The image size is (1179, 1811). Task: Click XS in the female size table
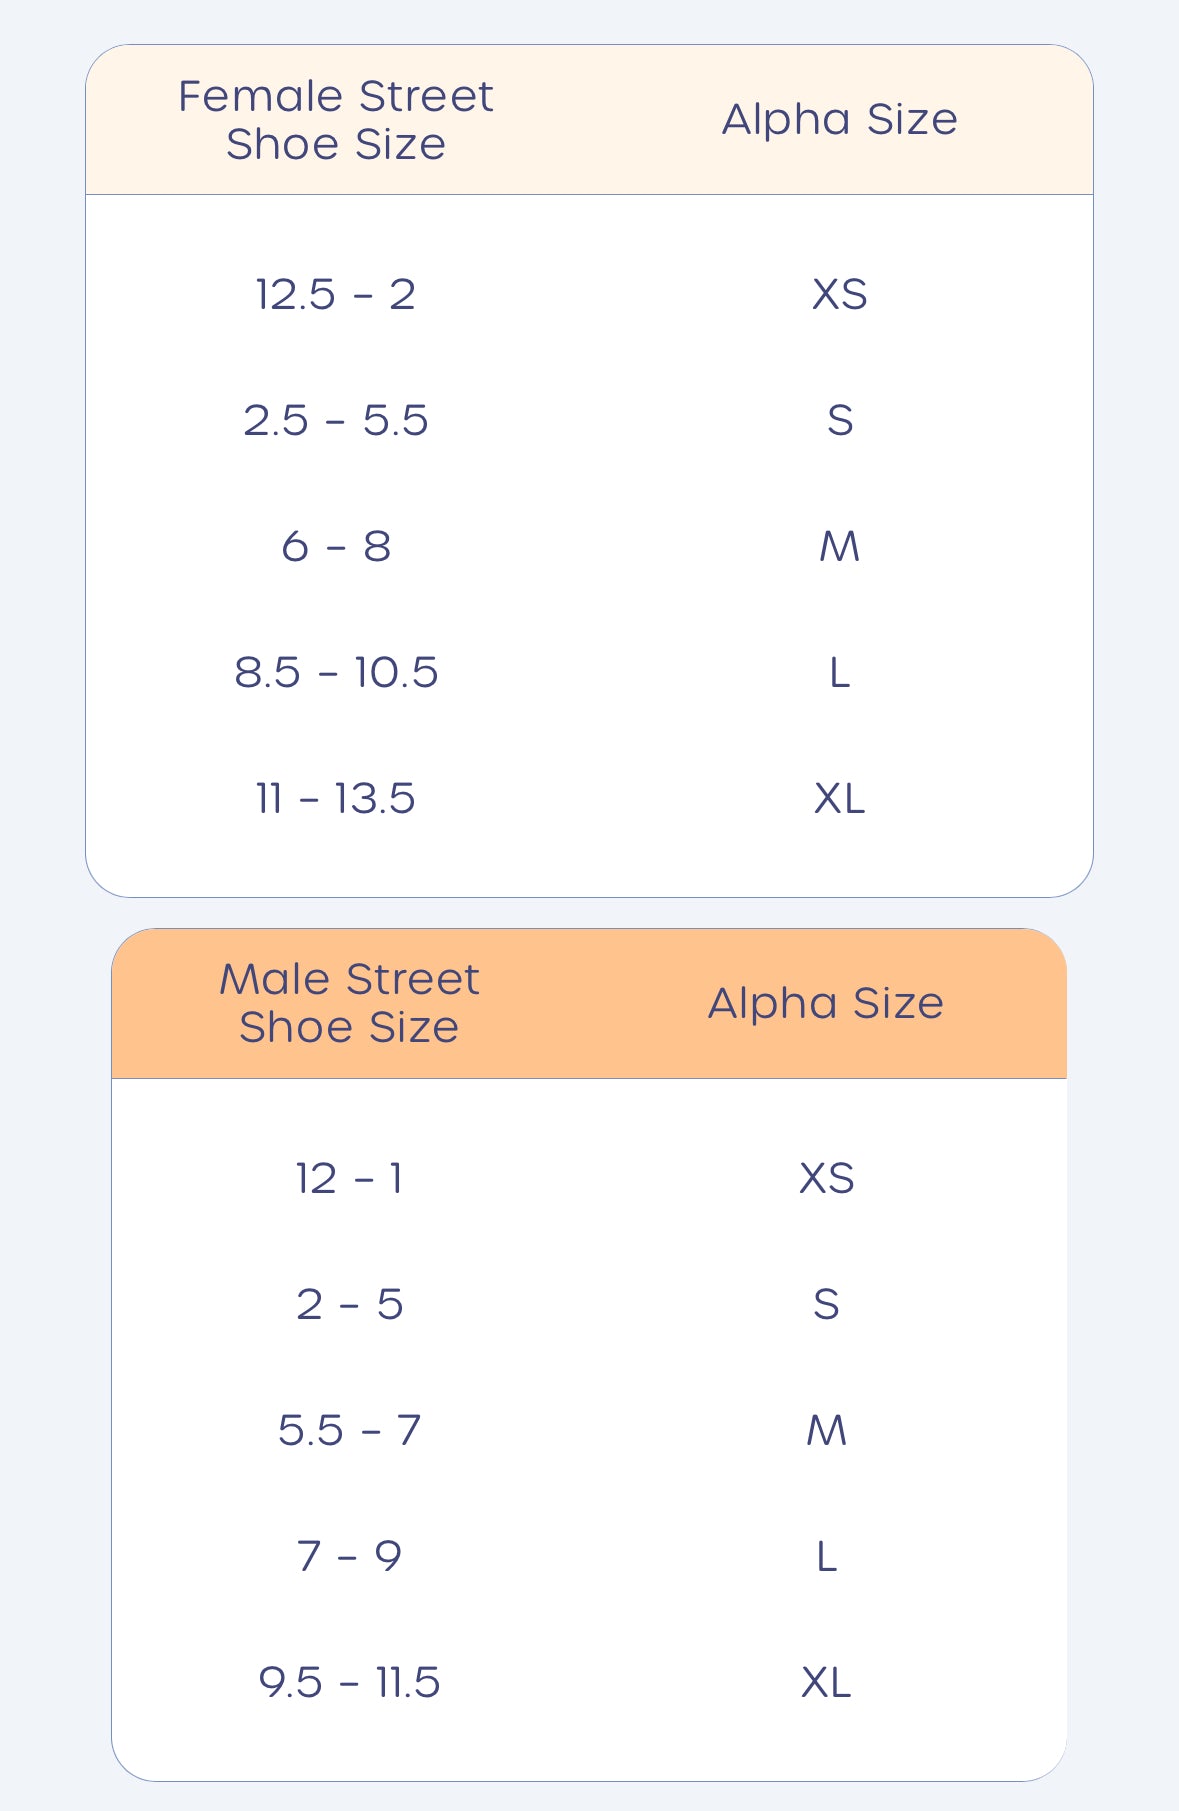pos(840,294)
